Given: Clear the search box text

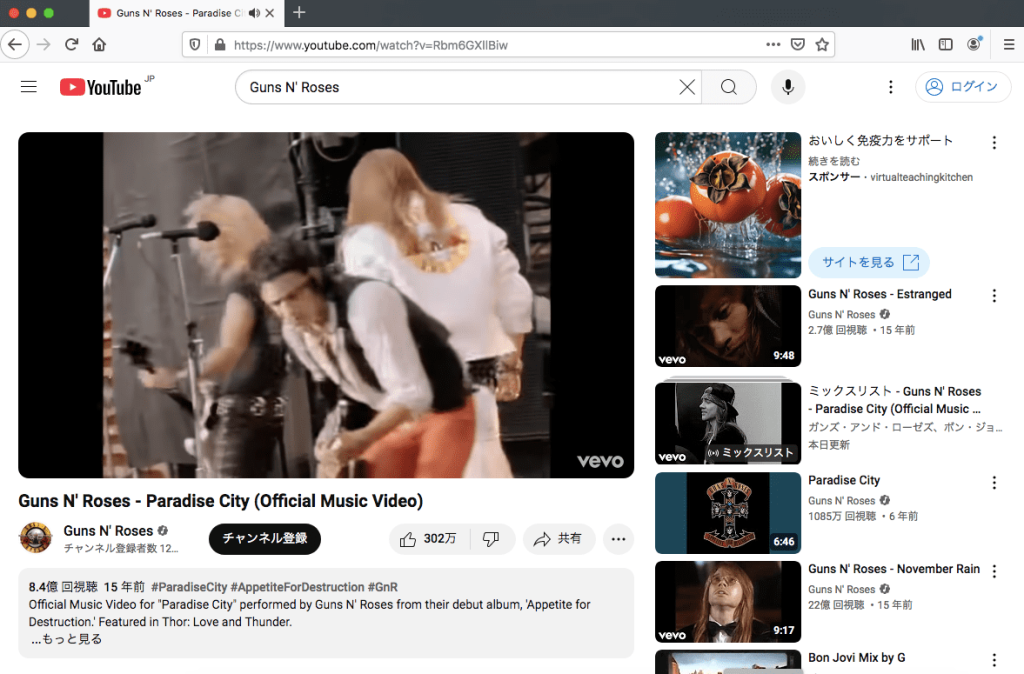Looking at the screenshot, I should 687,87.
